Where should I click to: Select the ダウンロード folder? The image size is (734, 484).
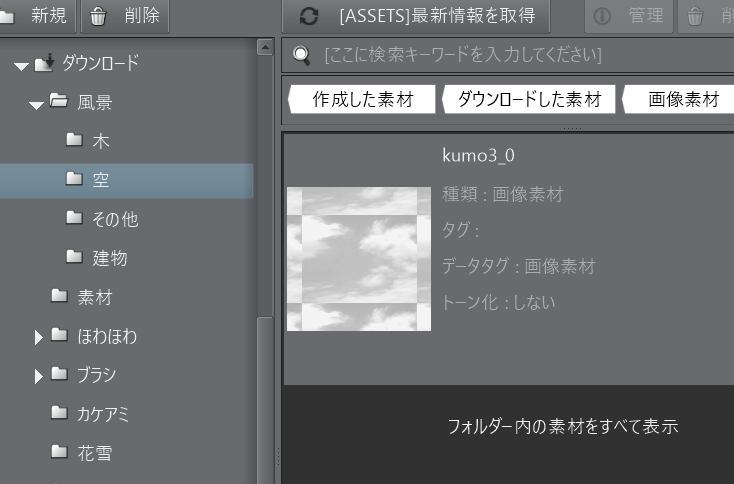click(100, 63)
